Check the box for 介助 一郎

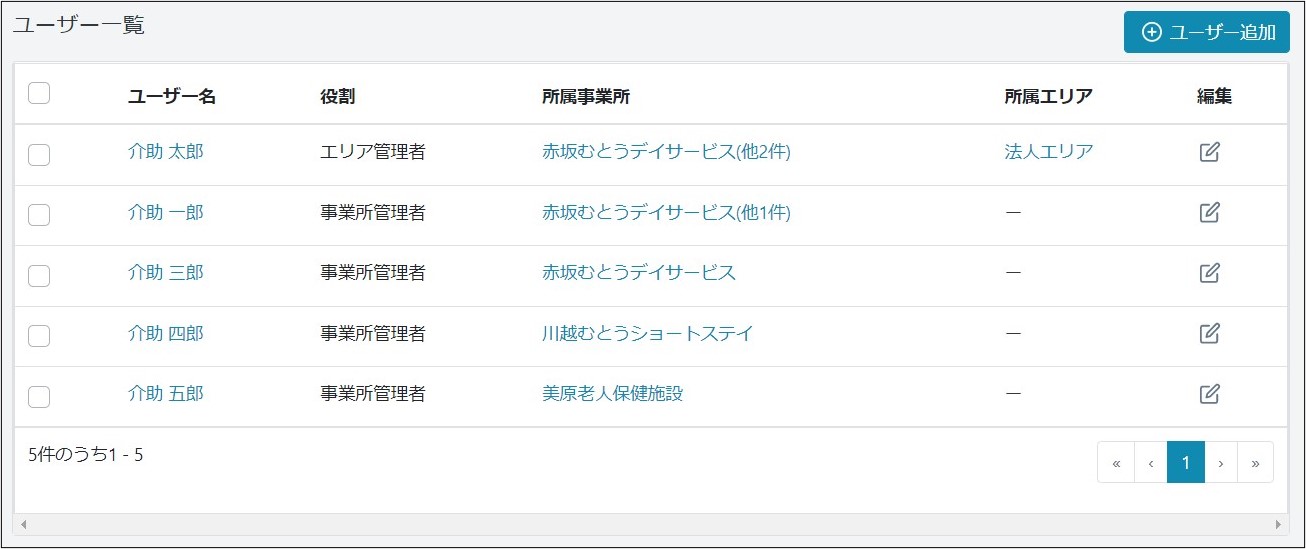[39, 215]
